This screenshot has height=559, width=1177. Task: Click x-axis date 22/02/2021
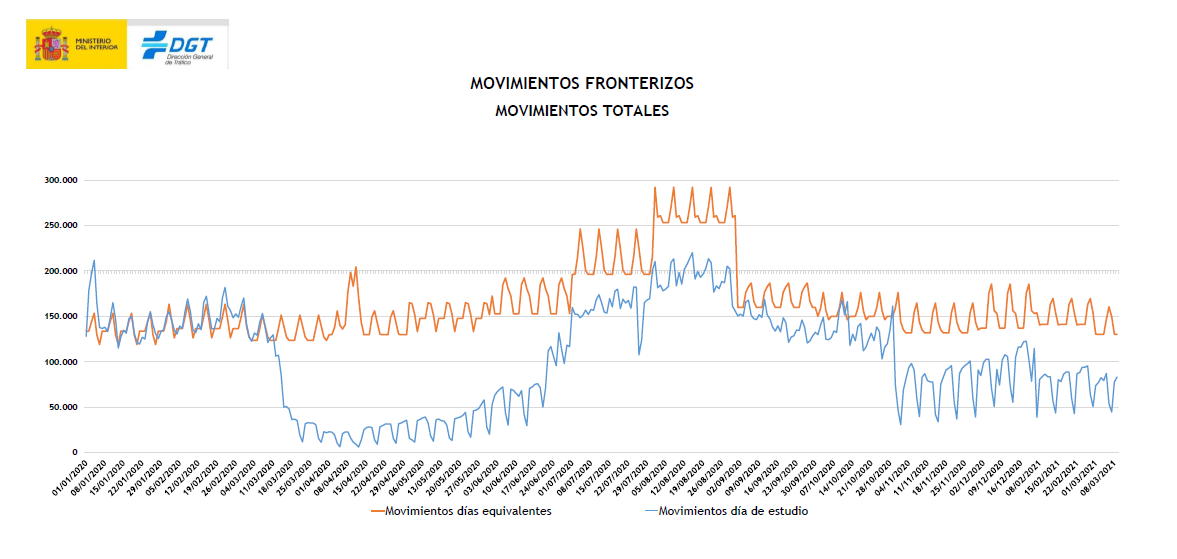(1061, 476)
